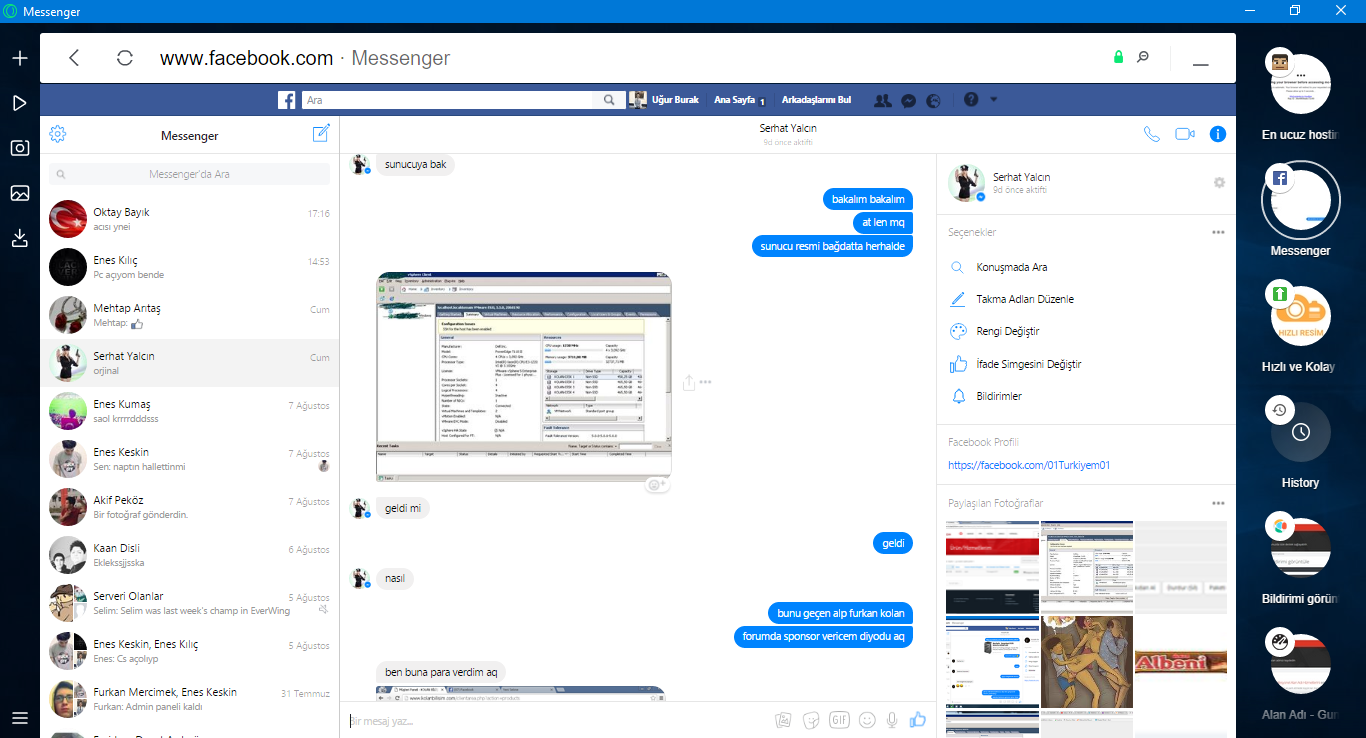1366x738 pixels.
Task: Open the Facebook help question mark icon
Action: (x=970, y=100)
